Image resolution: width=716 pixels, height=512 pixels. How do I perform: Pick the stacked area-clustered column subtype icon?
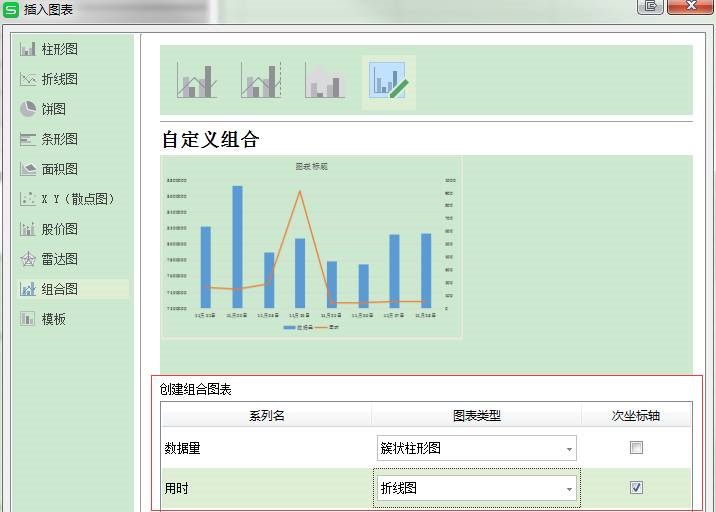pyautogui.click(x=324, y=81)
